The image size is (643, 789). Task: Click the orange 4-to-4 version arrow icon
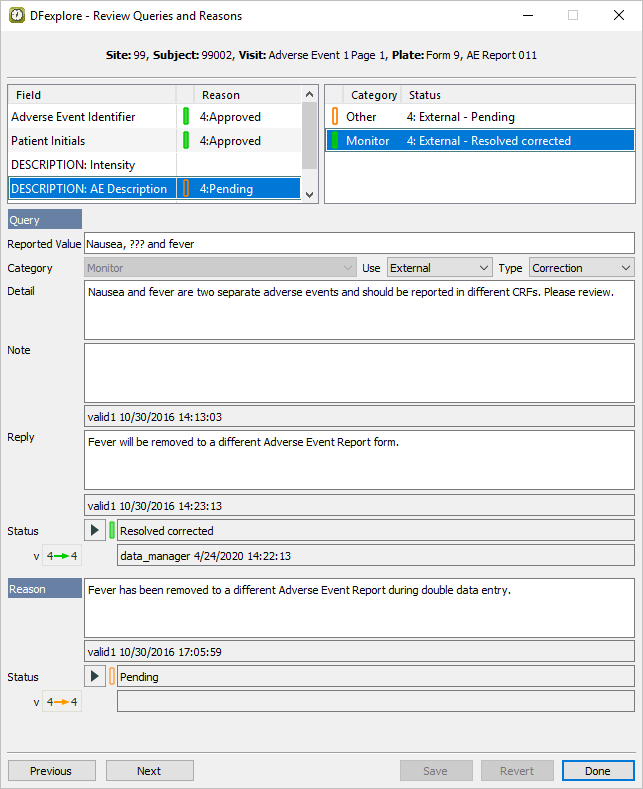62,701
